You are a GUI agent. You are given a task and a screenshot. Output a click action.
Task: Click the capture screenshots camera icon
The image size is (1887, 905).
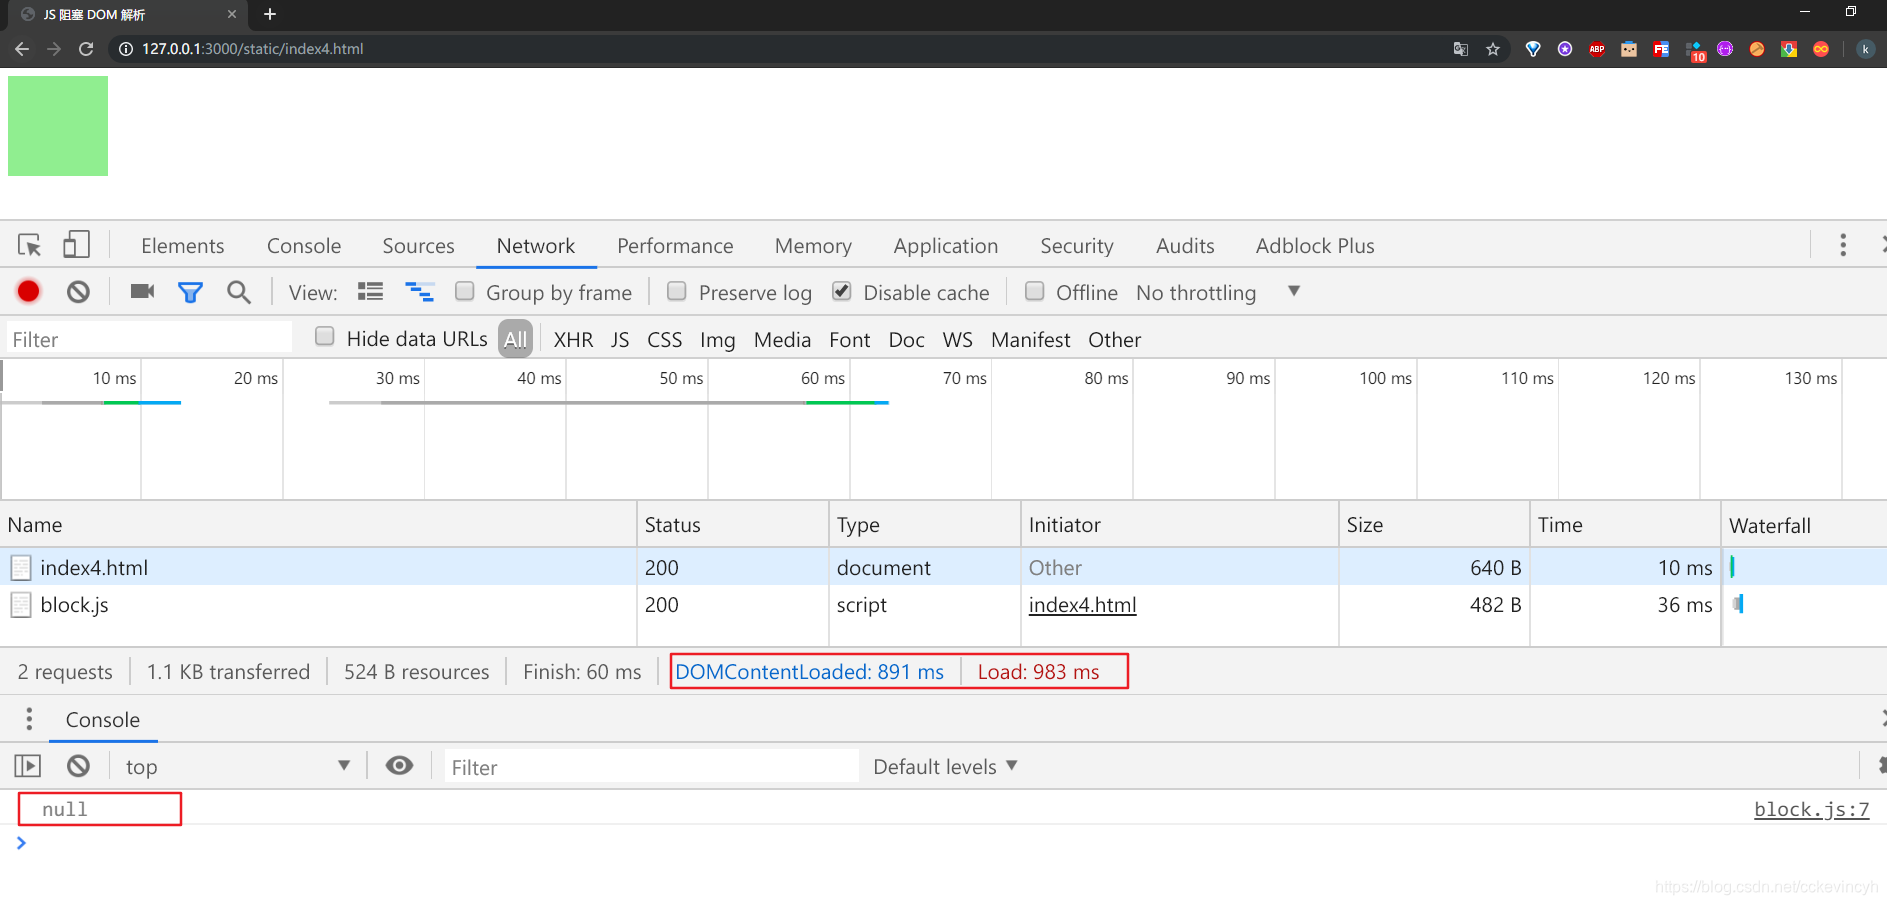pos(142,291)
